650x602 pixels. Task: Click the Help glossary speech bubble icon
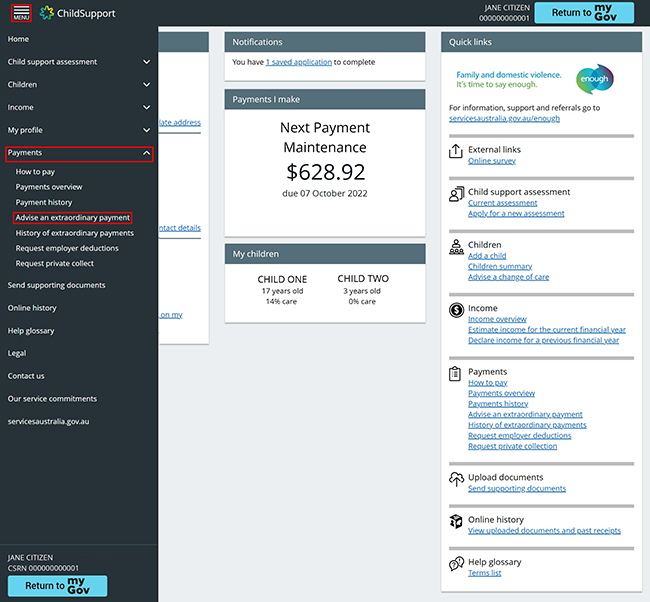point(456,563)
